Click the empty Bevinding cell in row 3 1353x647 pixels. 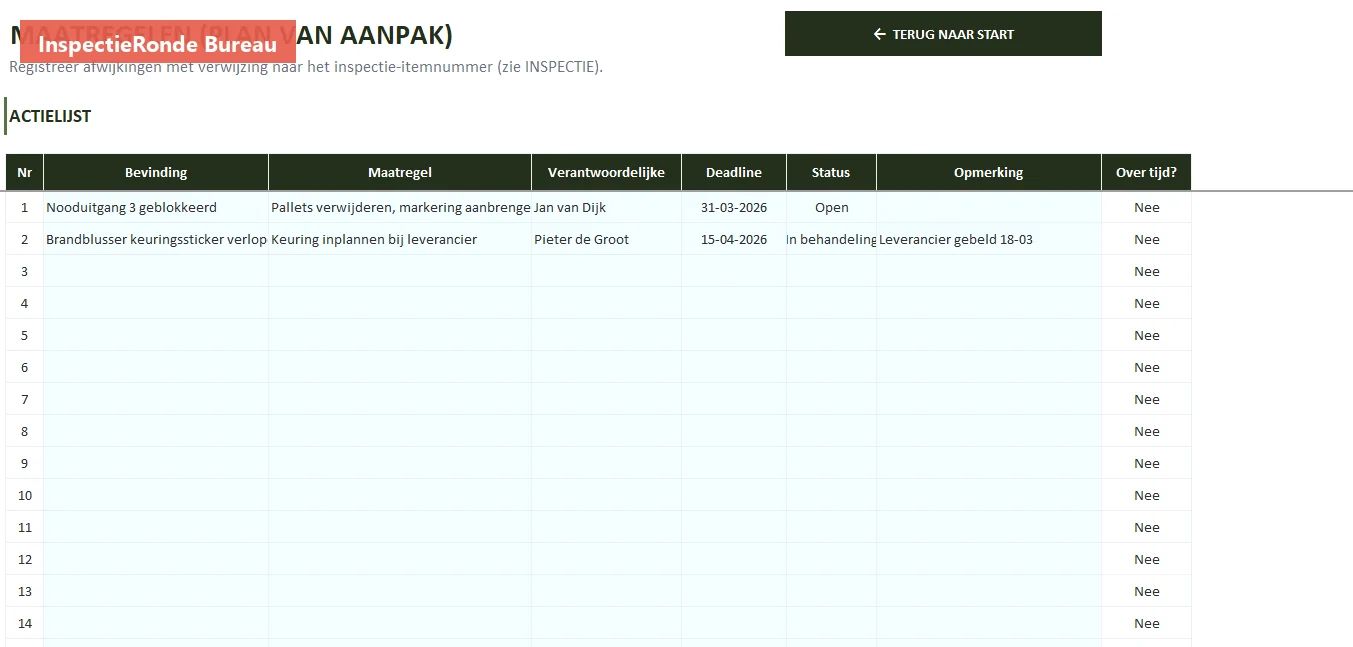(156, 271)
